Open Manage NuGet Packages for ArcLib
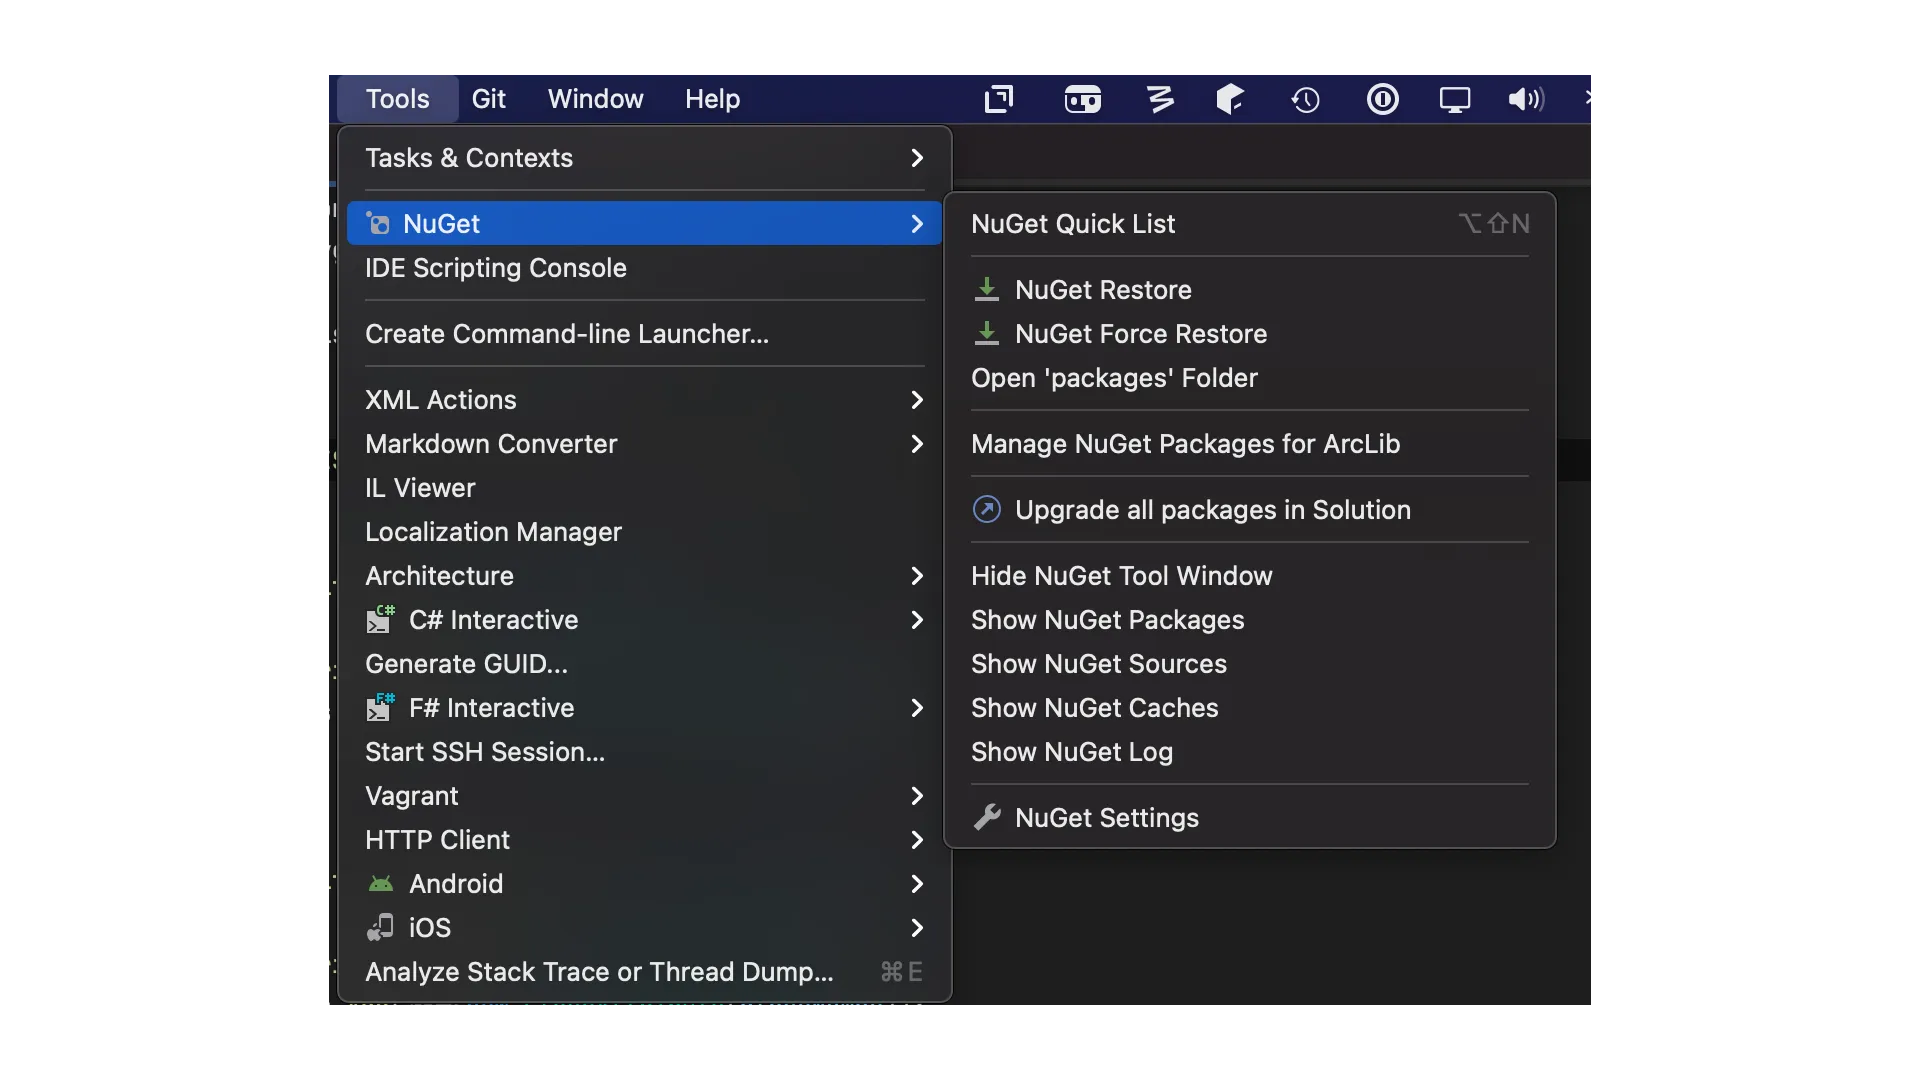 click(1185, 443)
